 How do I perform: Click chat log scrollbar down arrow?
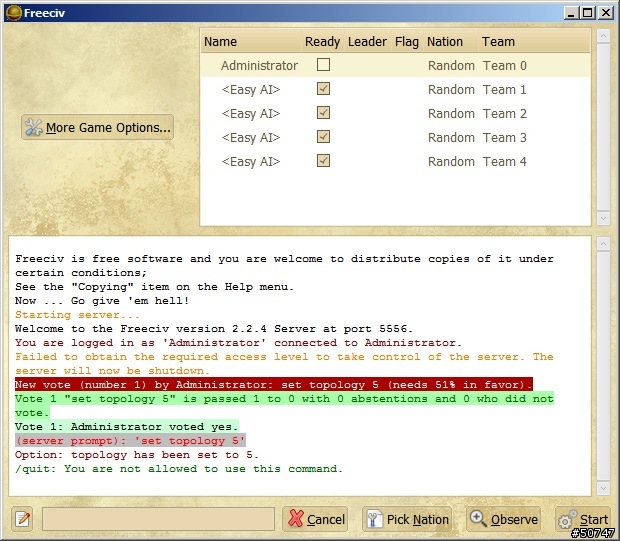click(x=603, y=488)
